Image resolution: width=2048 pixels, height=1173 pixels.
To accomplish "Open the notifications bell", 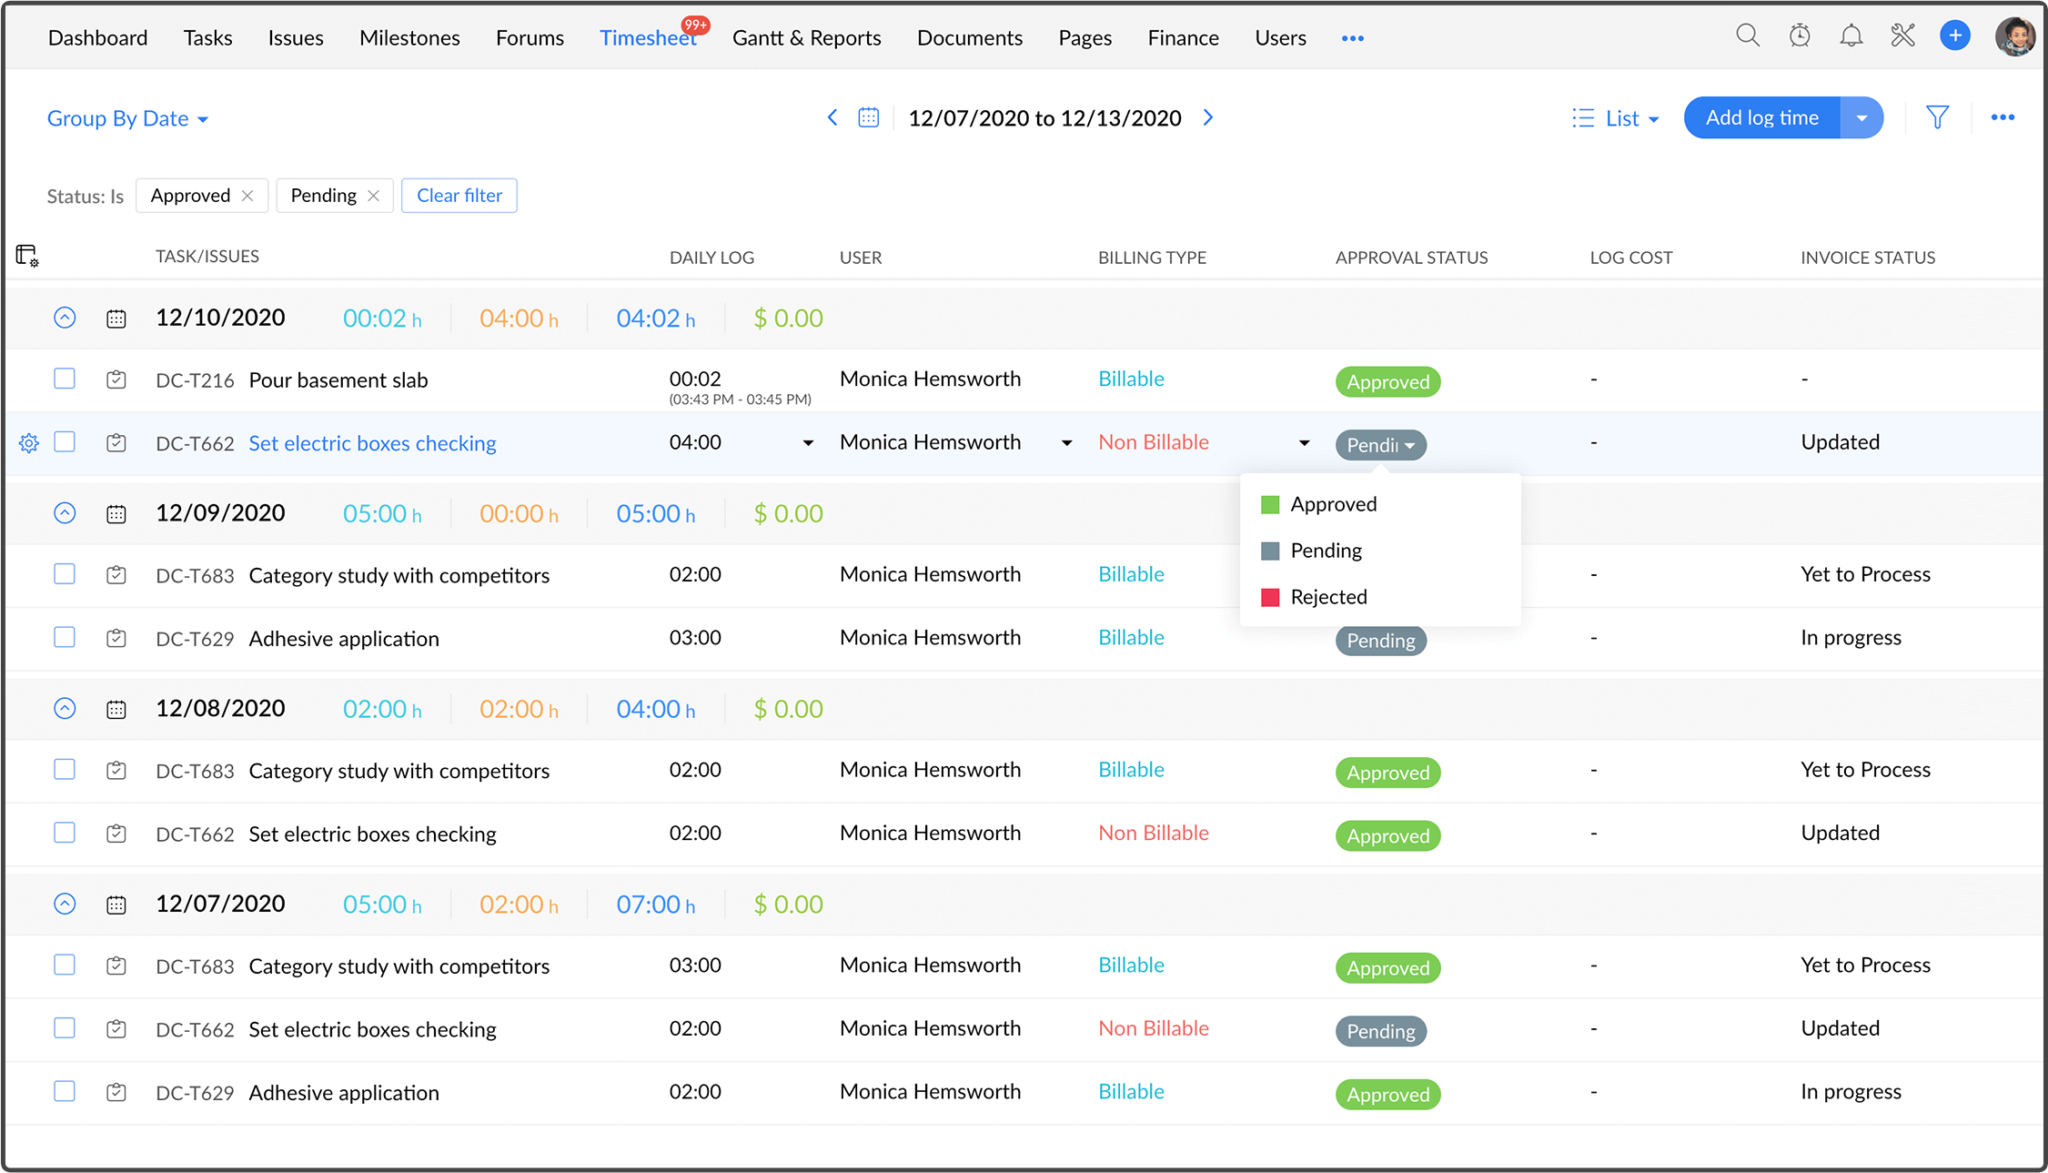I will 1851,35.
